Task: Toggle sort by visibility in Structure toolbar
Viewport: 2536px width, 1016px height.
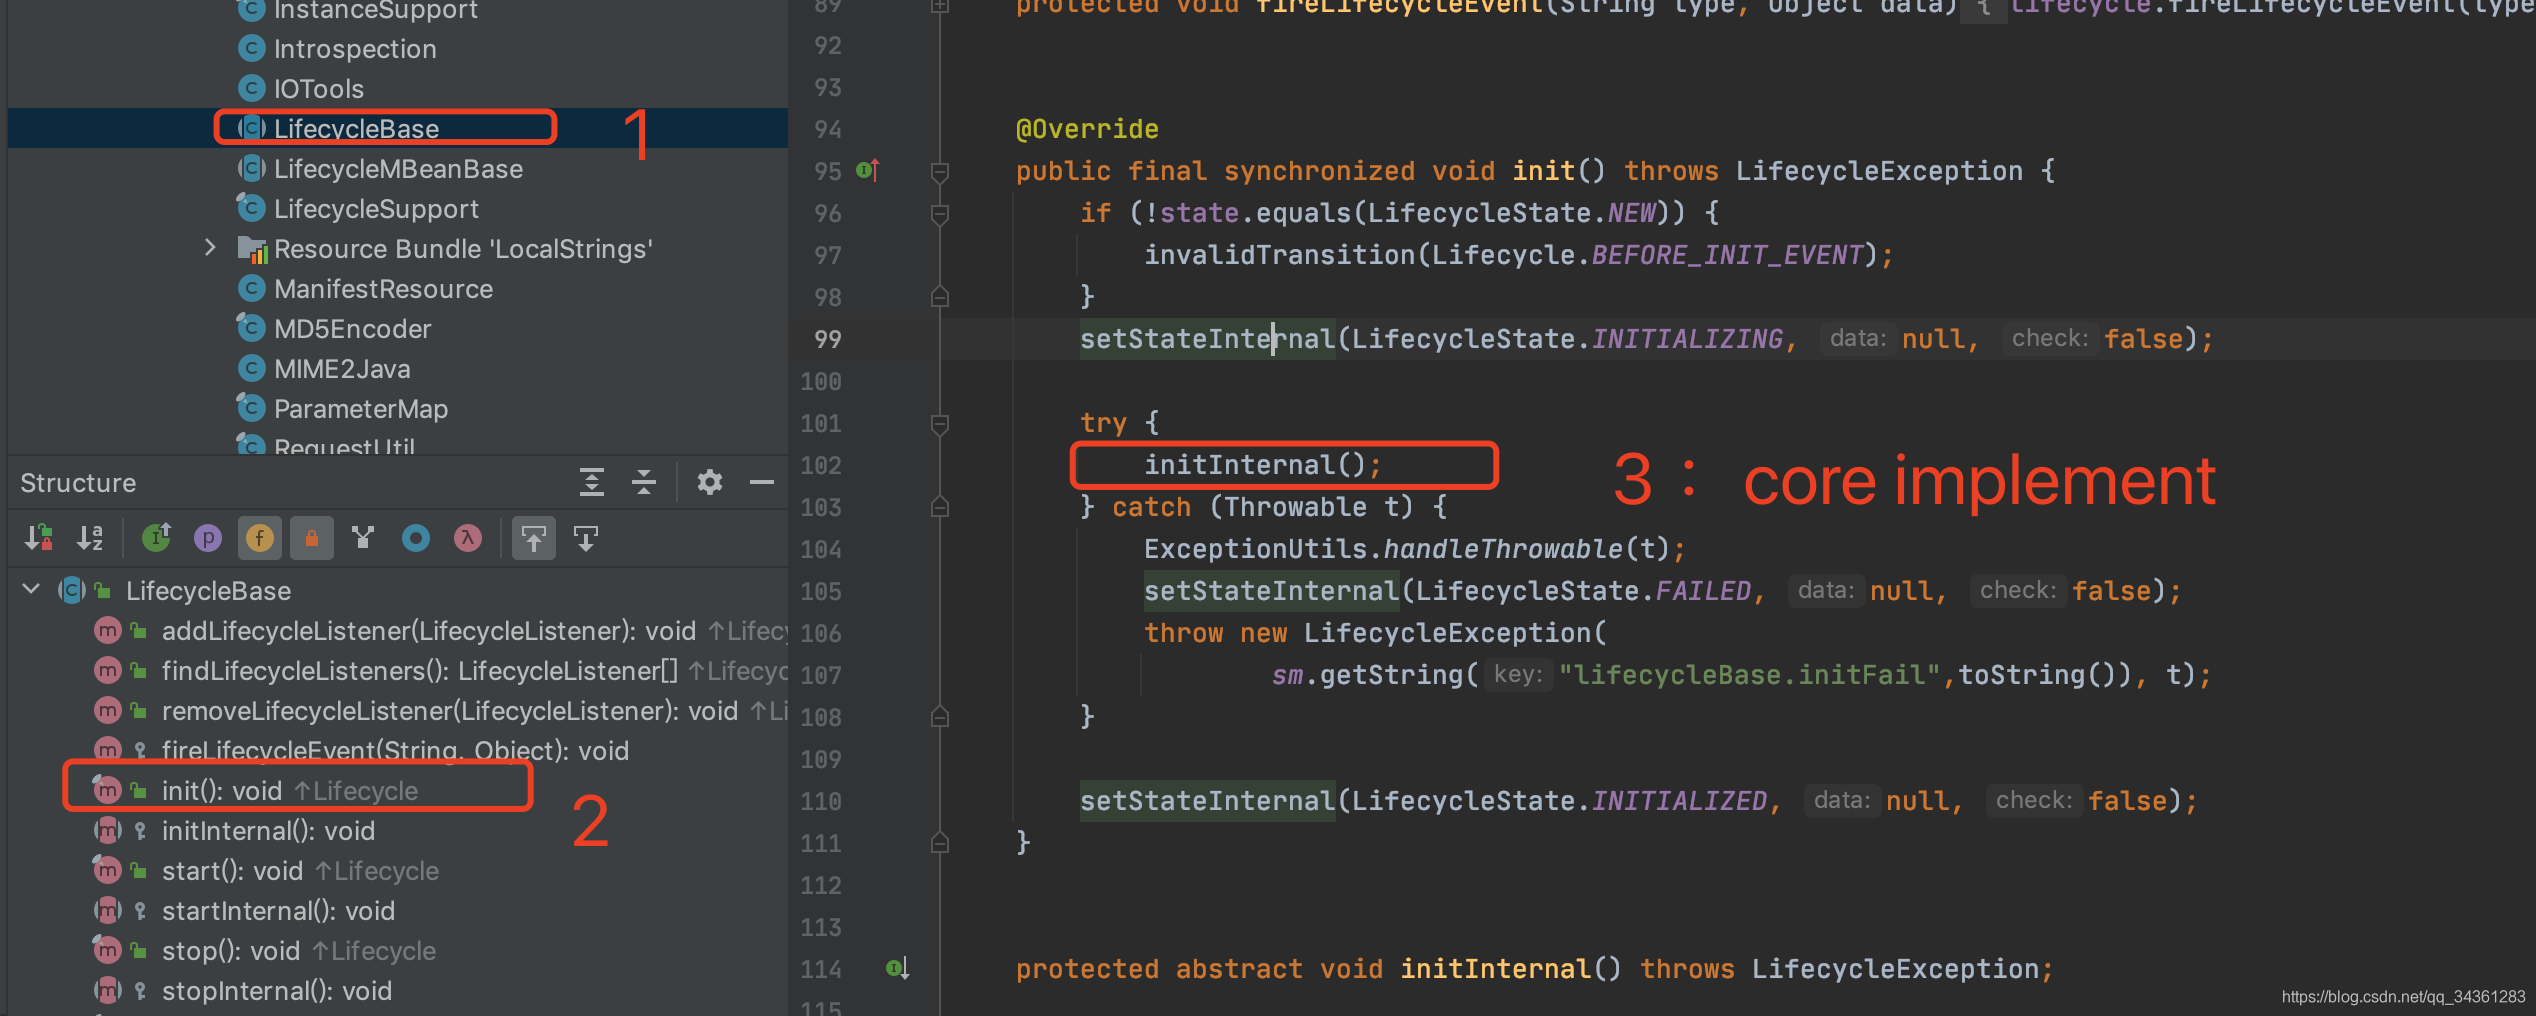Action: pos(39,538)
